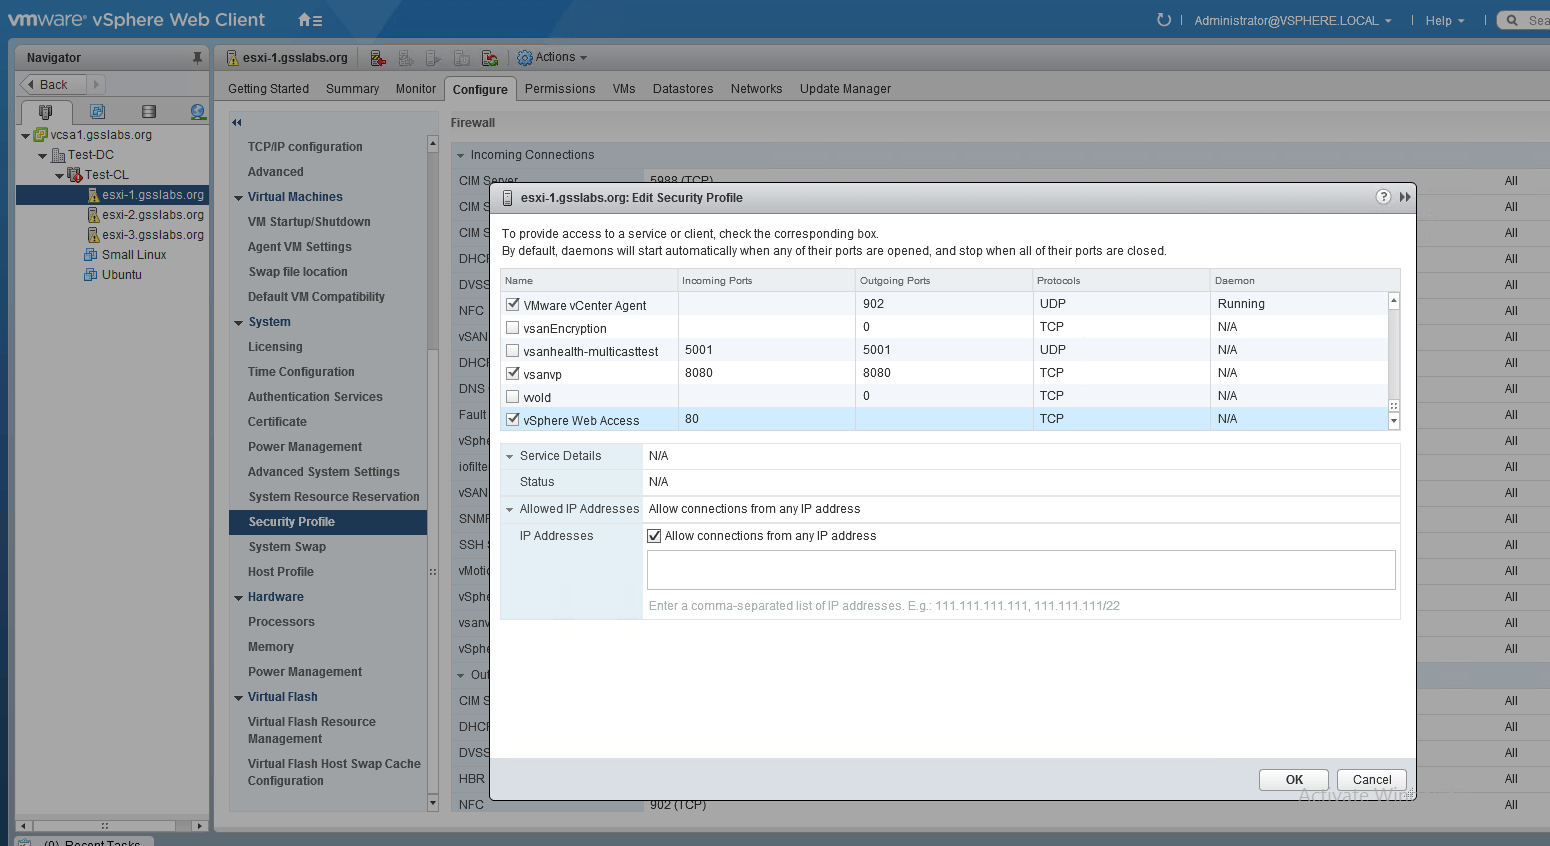Cancel the Edit Security Profile dialog
This screenshot has width=1550, height=846.
1371,780
